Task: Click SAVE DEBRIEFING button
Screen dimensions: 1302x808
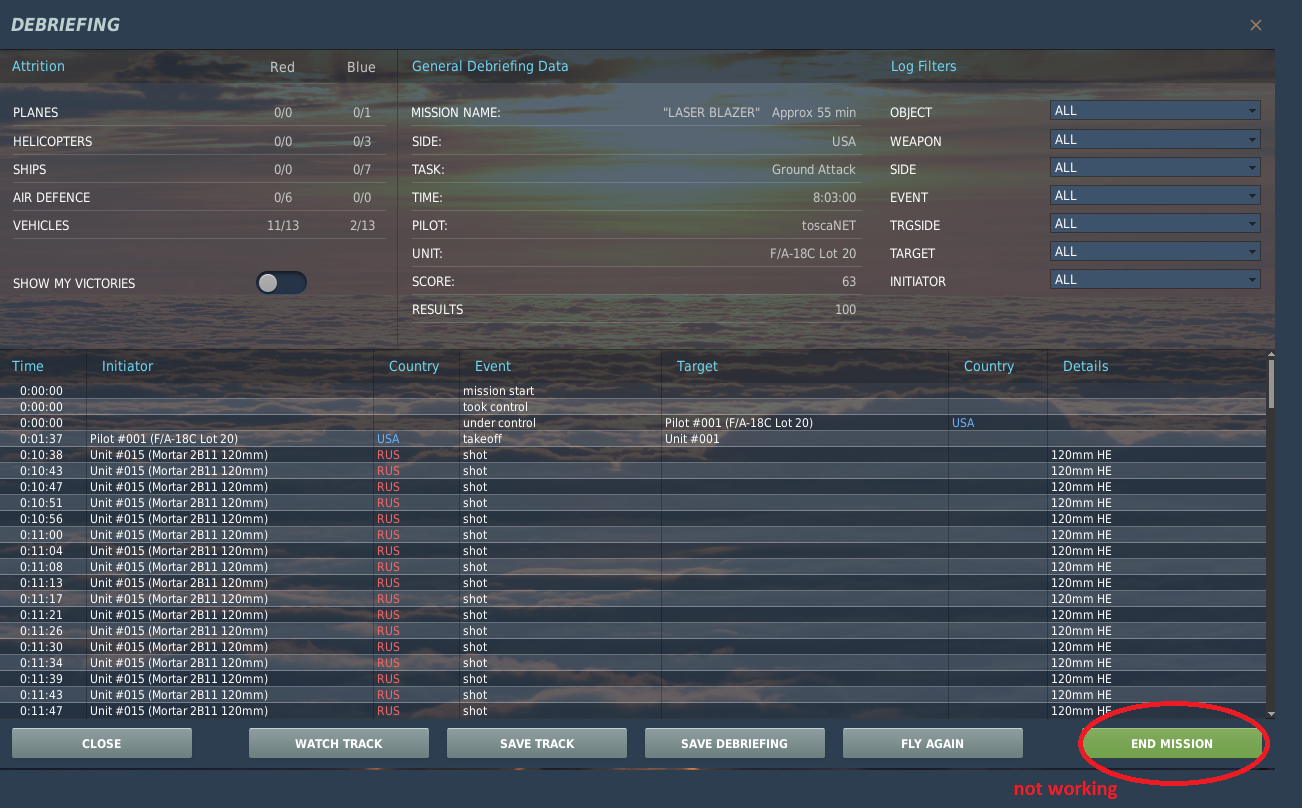Action: 734,743
